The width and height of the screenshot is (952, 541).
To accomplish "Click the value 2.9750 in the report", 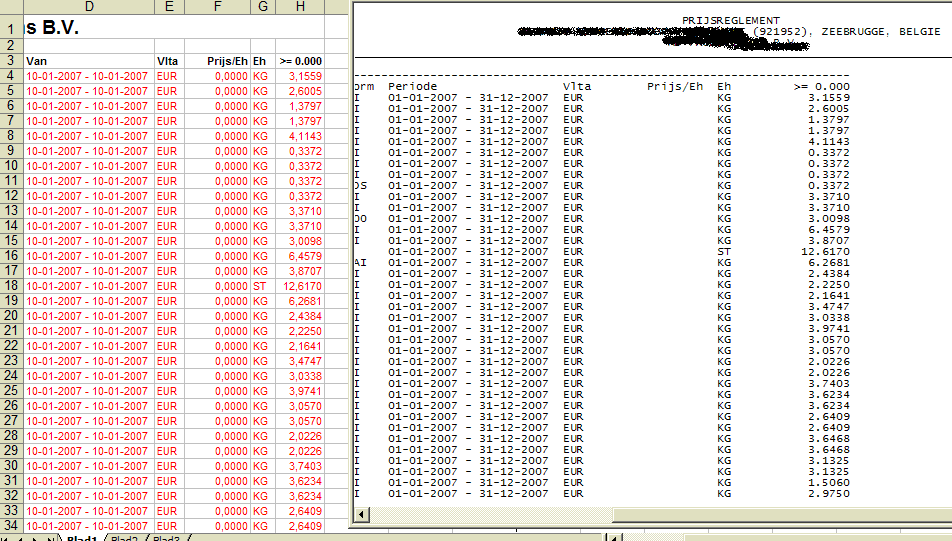I will (829, 494).
